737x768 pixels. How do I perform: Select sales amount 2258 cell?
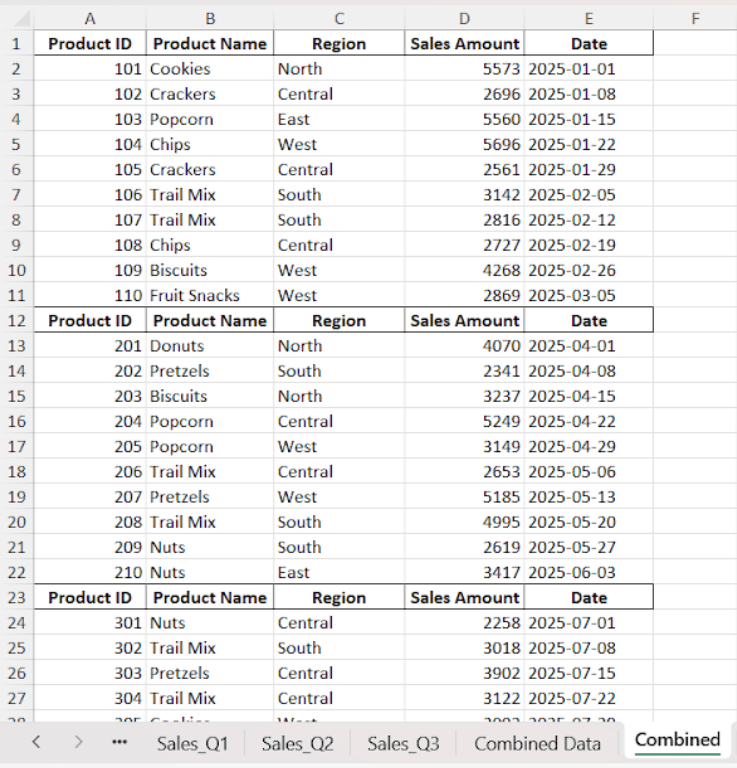tap(464, 623)
